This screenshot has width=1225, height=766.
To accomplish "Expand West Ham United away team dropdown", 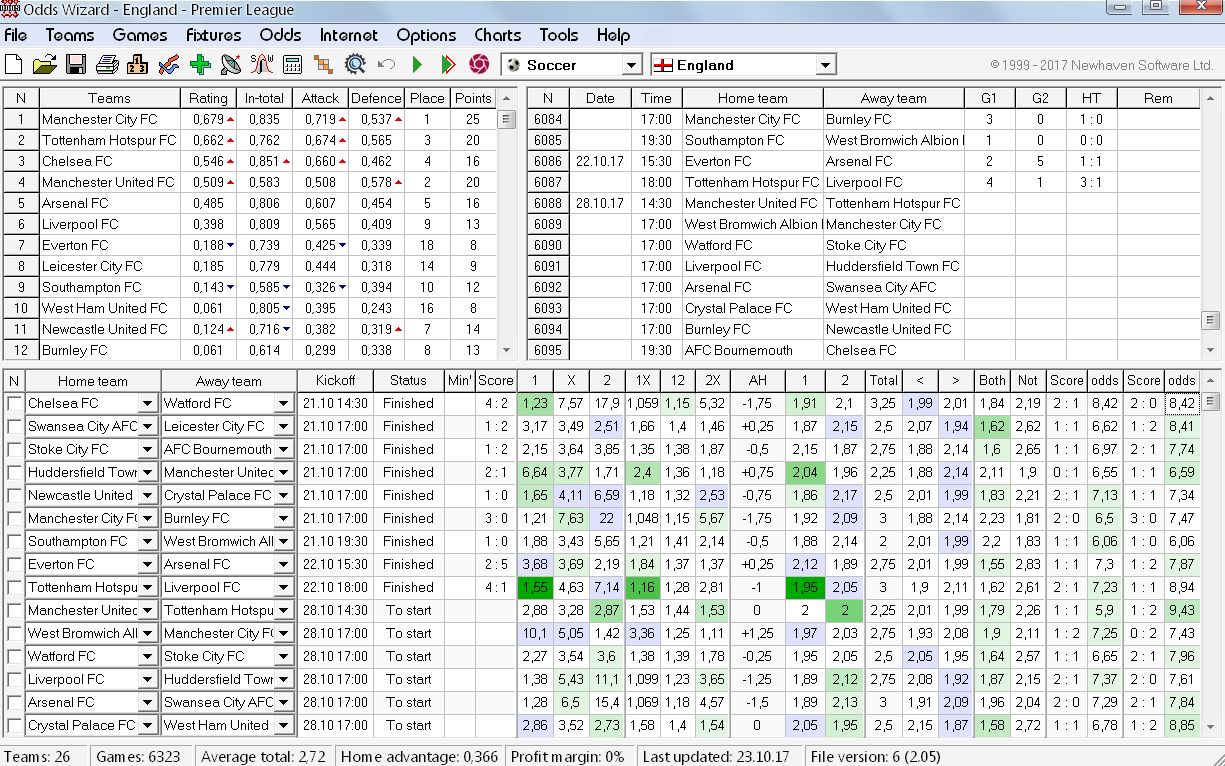I will click(283, 725).
